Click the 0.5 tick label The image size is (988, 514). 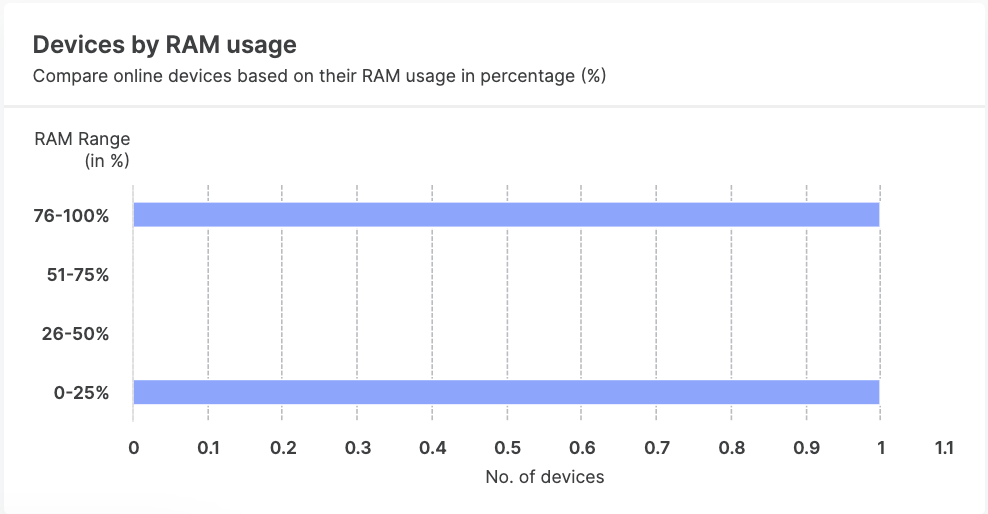[x=507, y=448]
